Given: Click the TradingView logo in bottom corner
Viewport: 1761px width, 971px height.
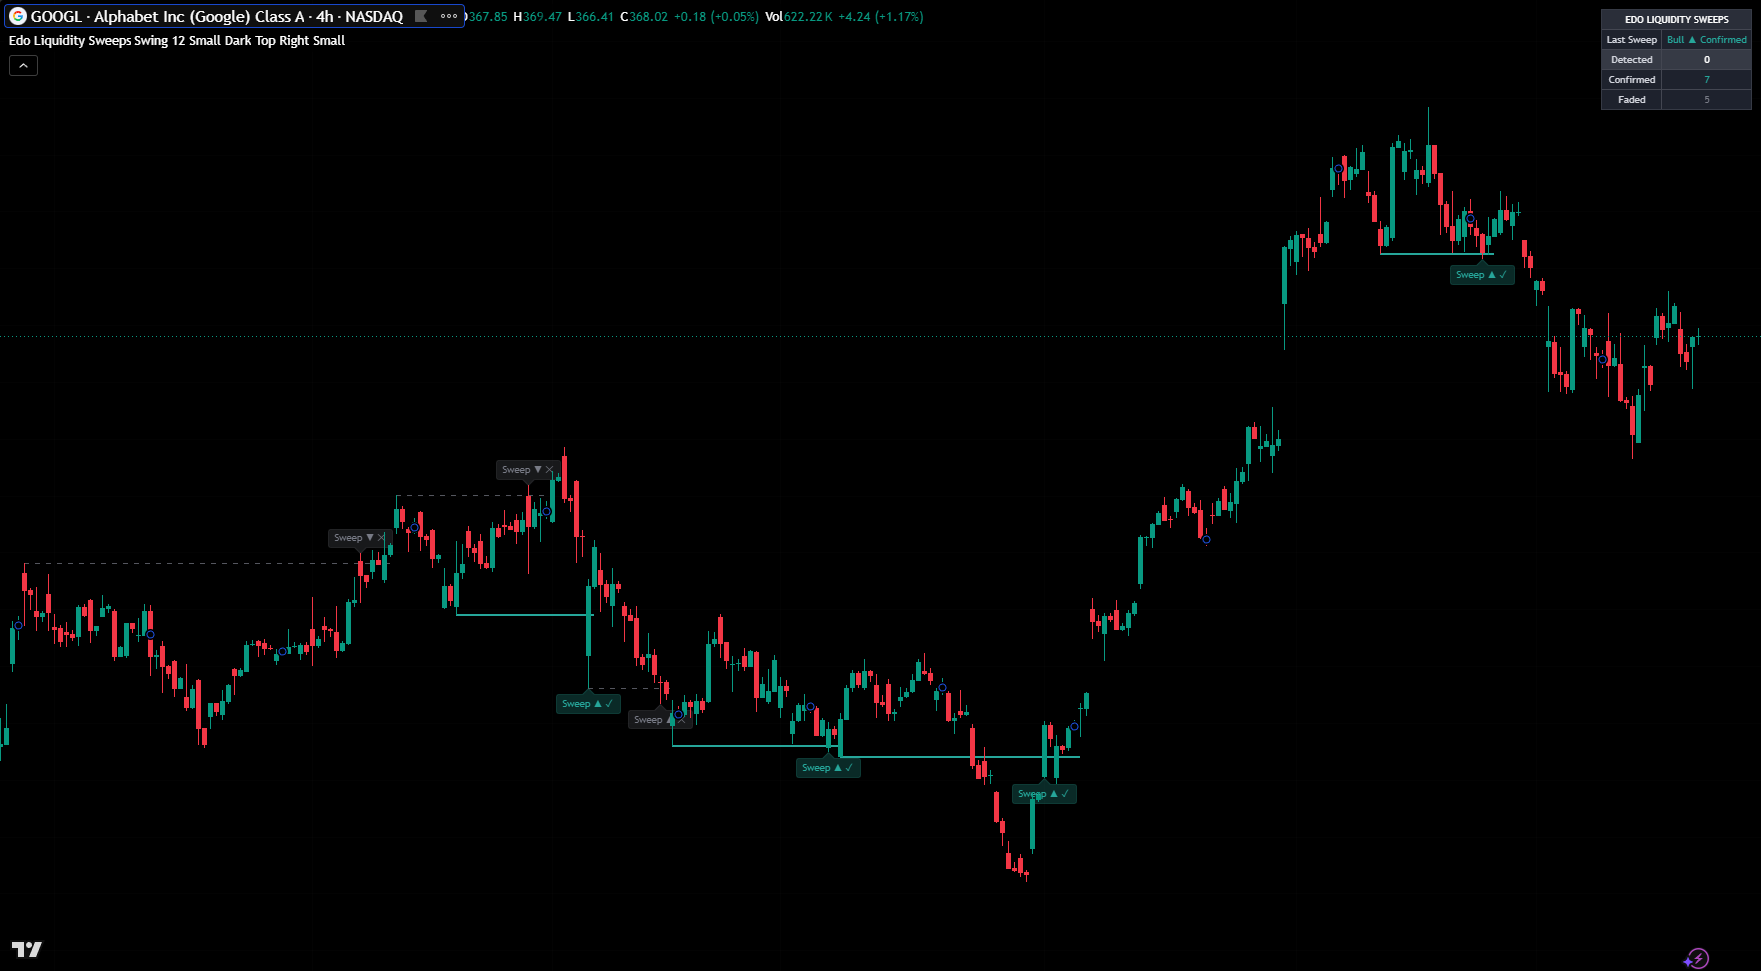Looking at the screenshot, I should (27, 949).
